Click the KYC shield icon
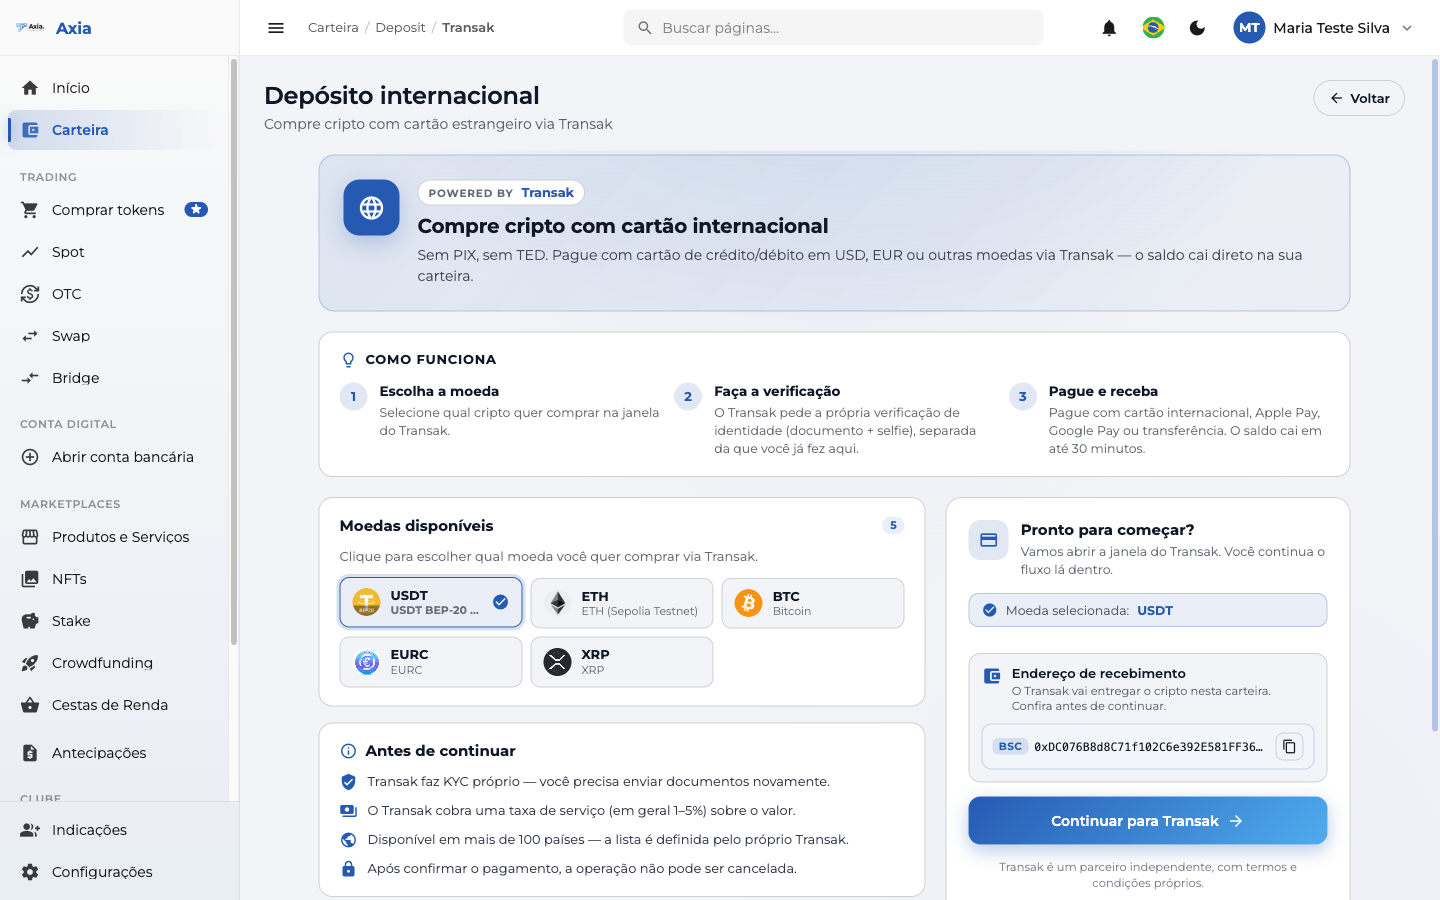Viewport: 1440px width, 900px height. point(348,782)
